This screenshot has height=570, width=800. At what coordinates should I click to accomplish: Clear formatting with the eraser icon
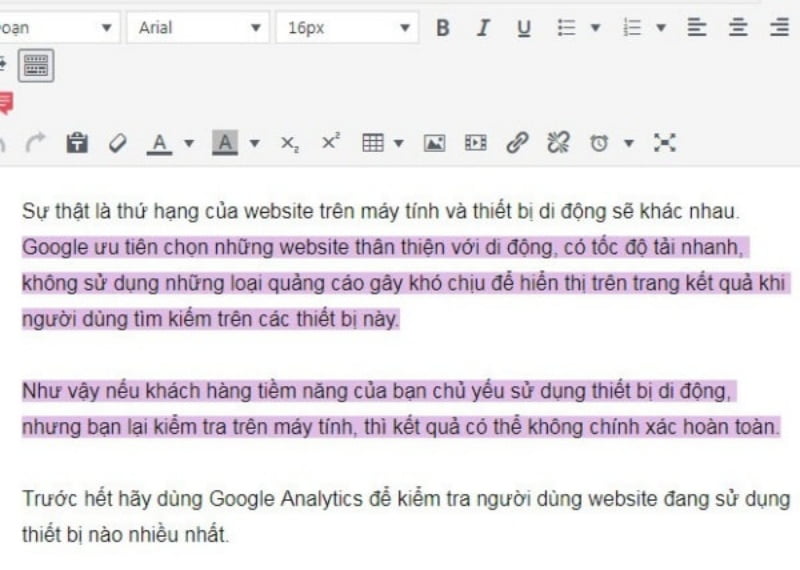[118, 143]
